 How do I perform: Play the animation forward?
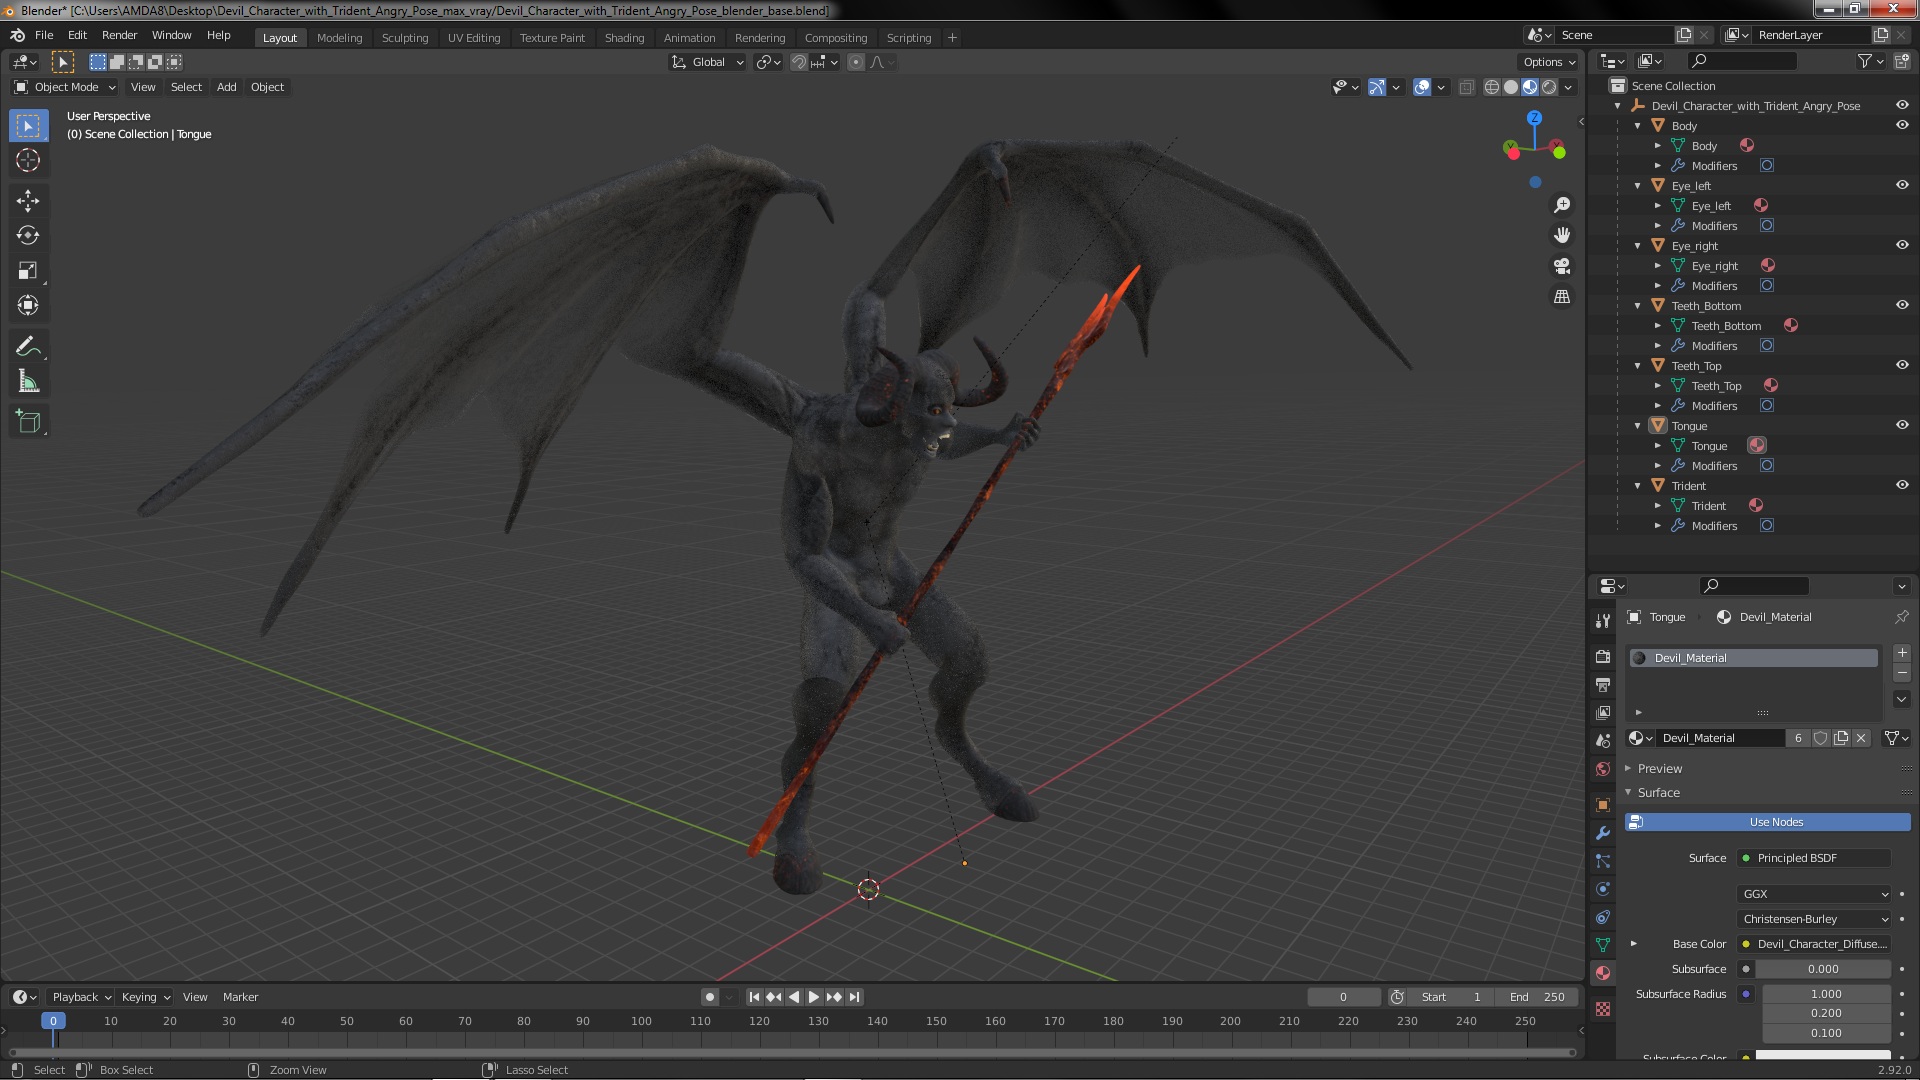point(813,997)
